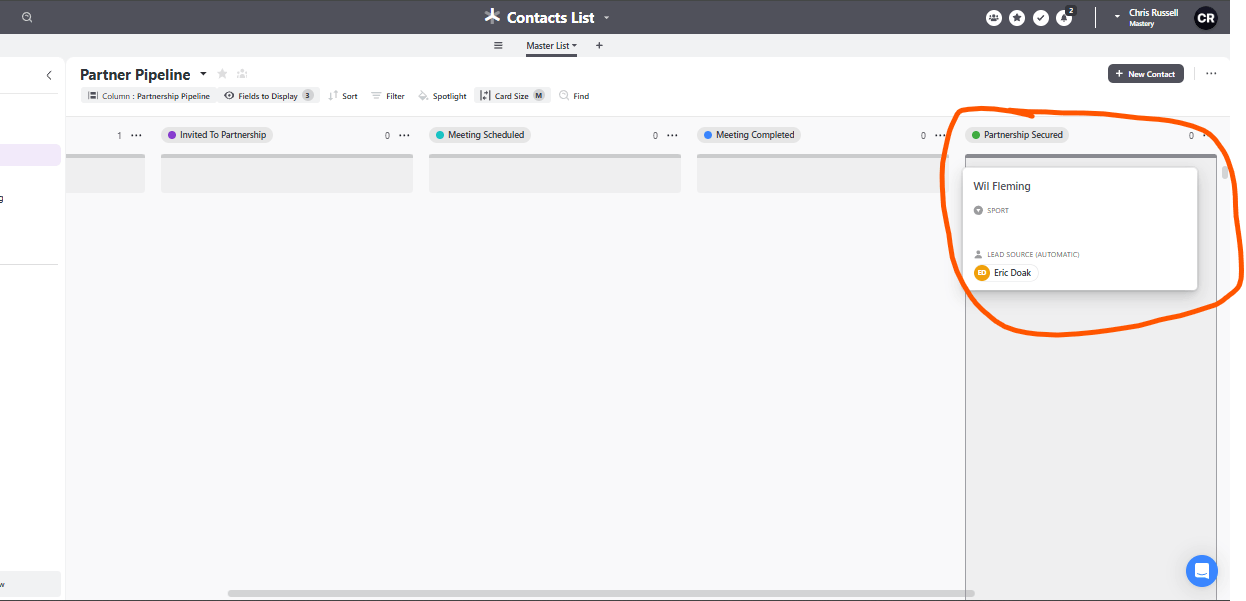Screen dimensions: 1246x601
Task: Click the CR profile avatar
Action: tap(1206, 17)
